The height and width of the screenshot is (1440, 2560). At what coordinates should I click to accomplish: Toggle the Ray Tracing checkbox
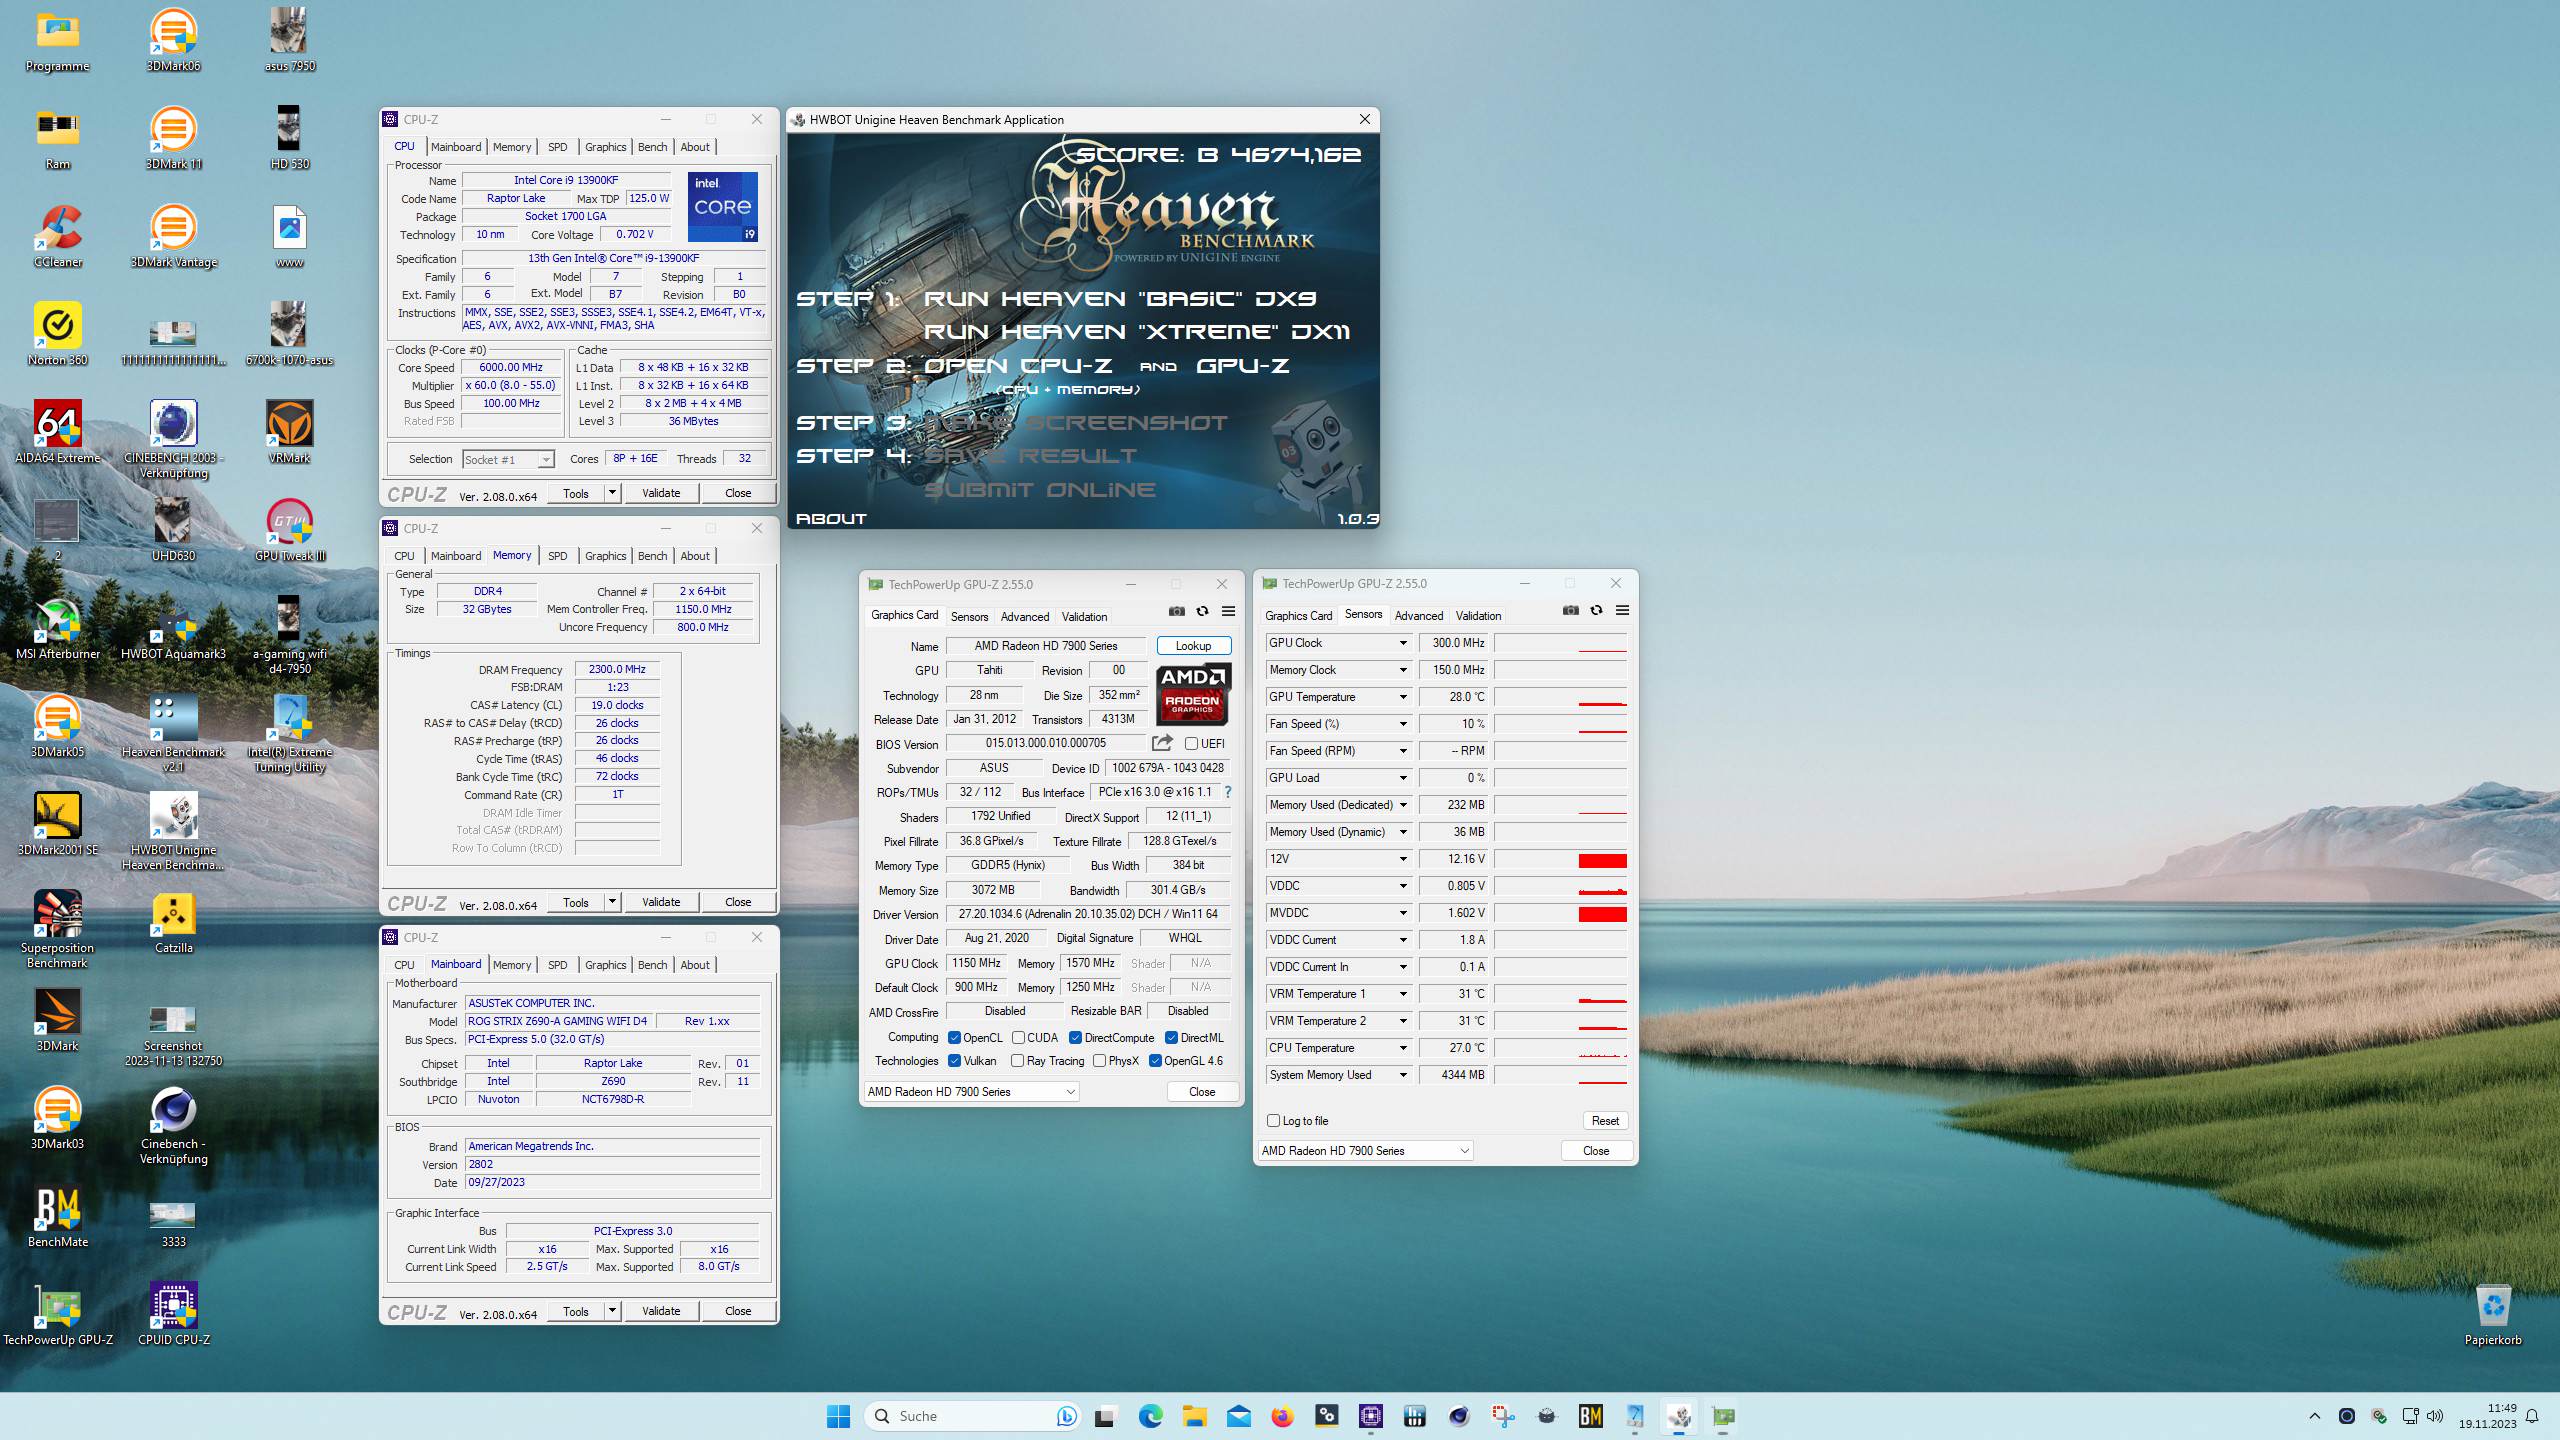[x=1017, y=1061]
